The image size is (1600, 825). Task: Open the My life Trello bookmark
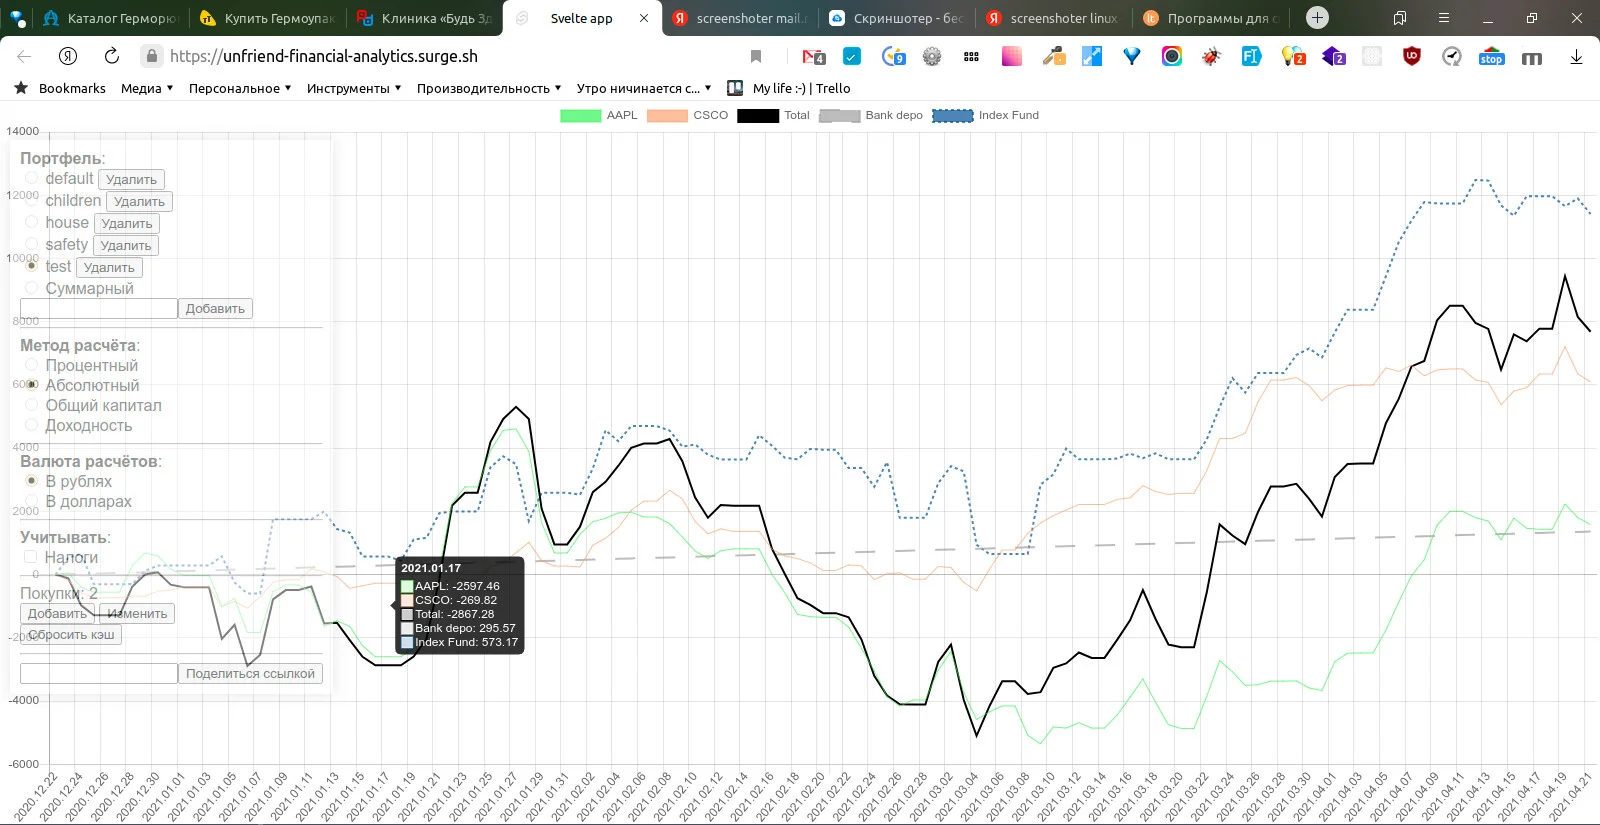[789, 88]
